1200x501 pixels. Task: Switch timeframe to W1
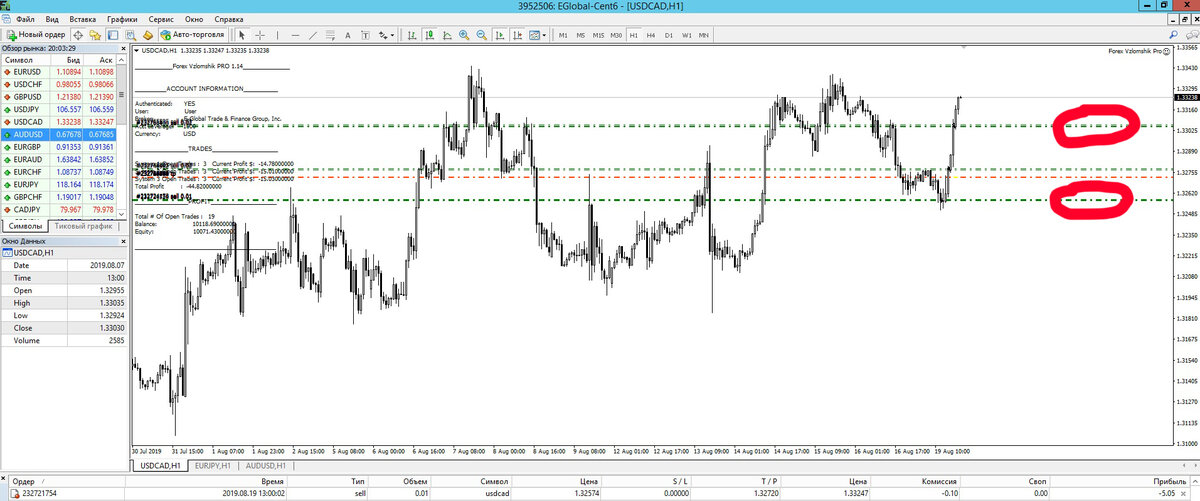pyautogui.click(x=687, y=35)
